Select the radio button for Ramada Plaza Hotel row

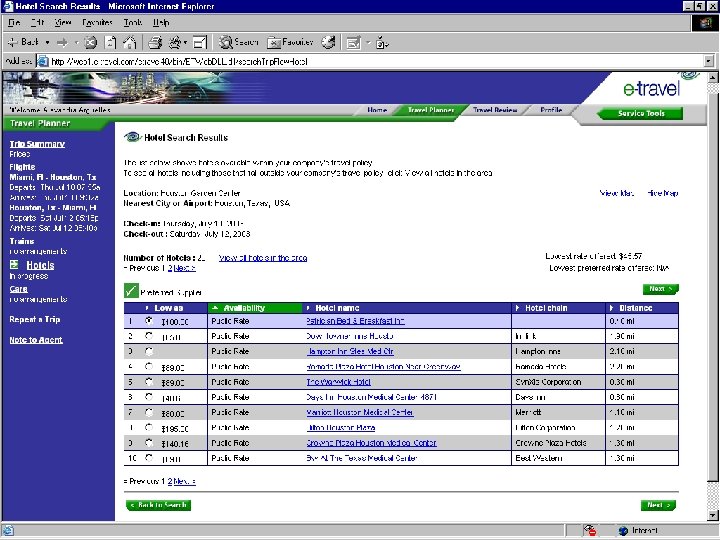pyautogui.click(x=149, y=366)
